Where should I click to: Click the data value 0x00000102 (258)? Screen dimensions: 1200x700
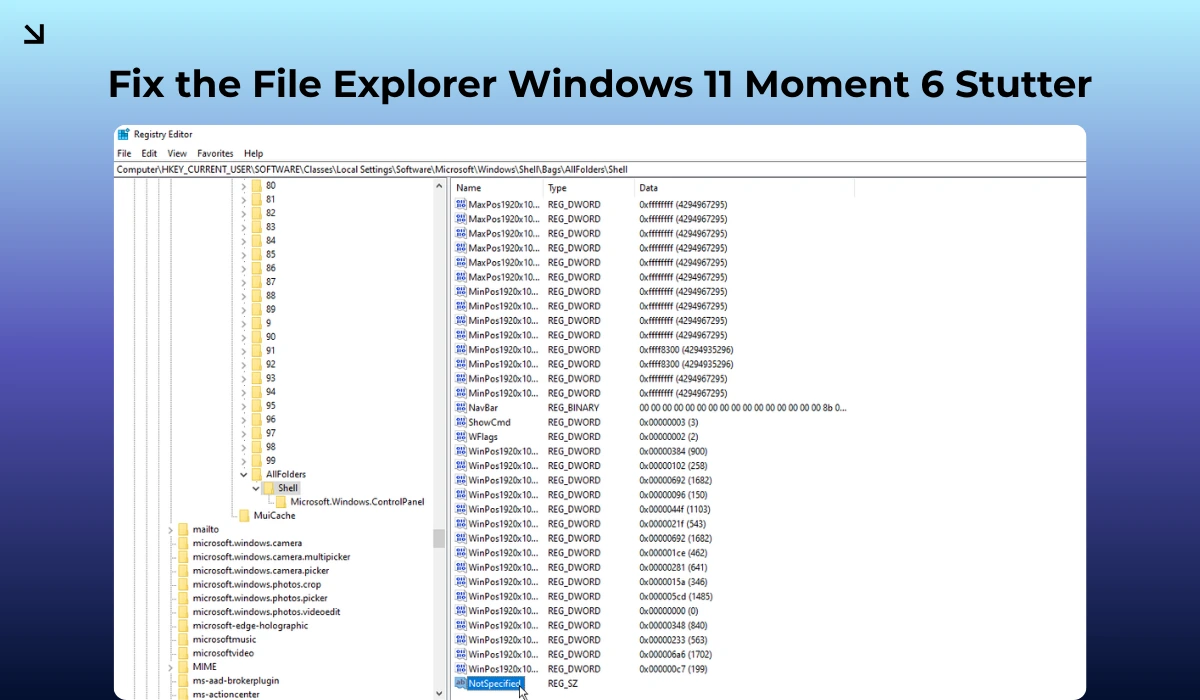click(x=673, y=465)
